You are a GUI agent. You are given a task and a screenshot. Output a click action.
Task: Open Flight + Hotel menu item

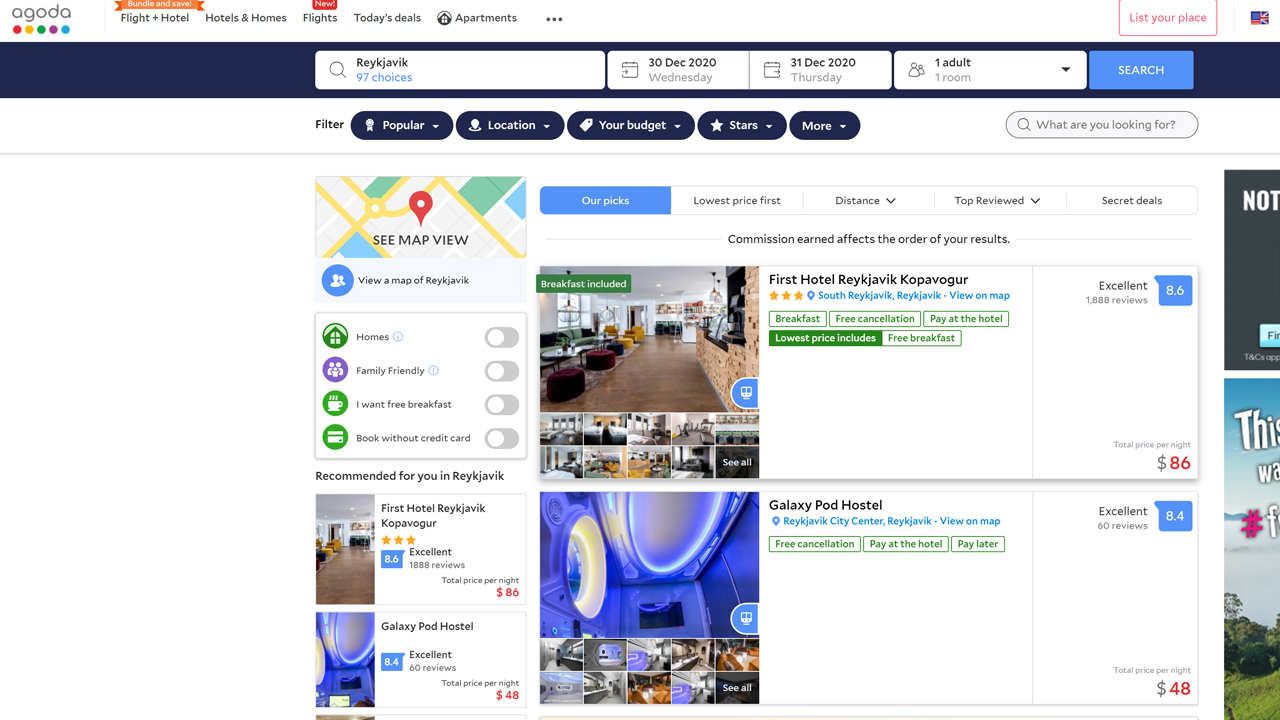[x=155, y=18]
